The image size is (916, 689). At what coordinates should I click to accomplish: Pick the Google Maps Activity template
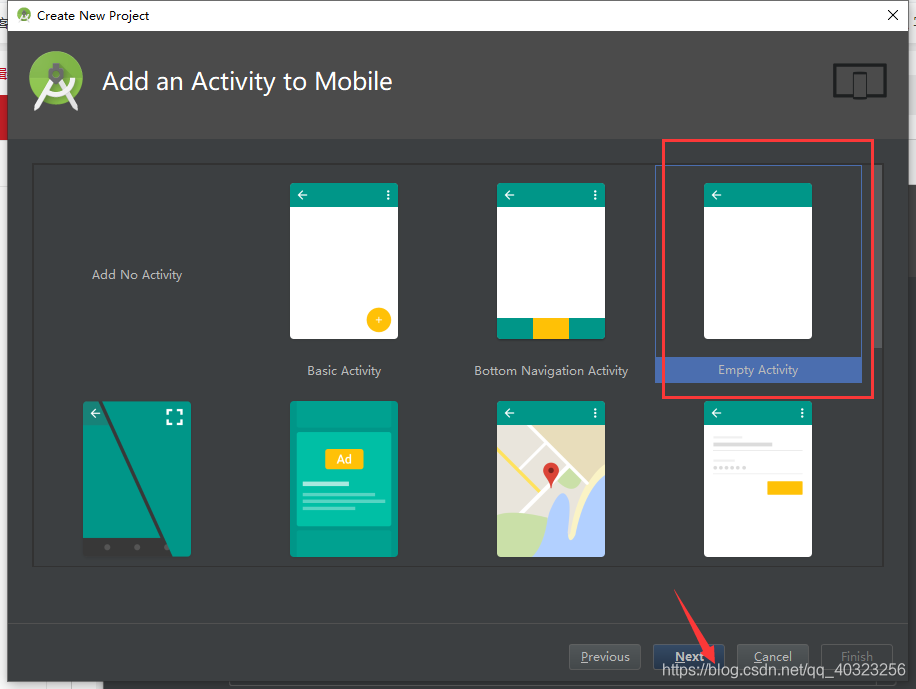(x=550, y=479)
